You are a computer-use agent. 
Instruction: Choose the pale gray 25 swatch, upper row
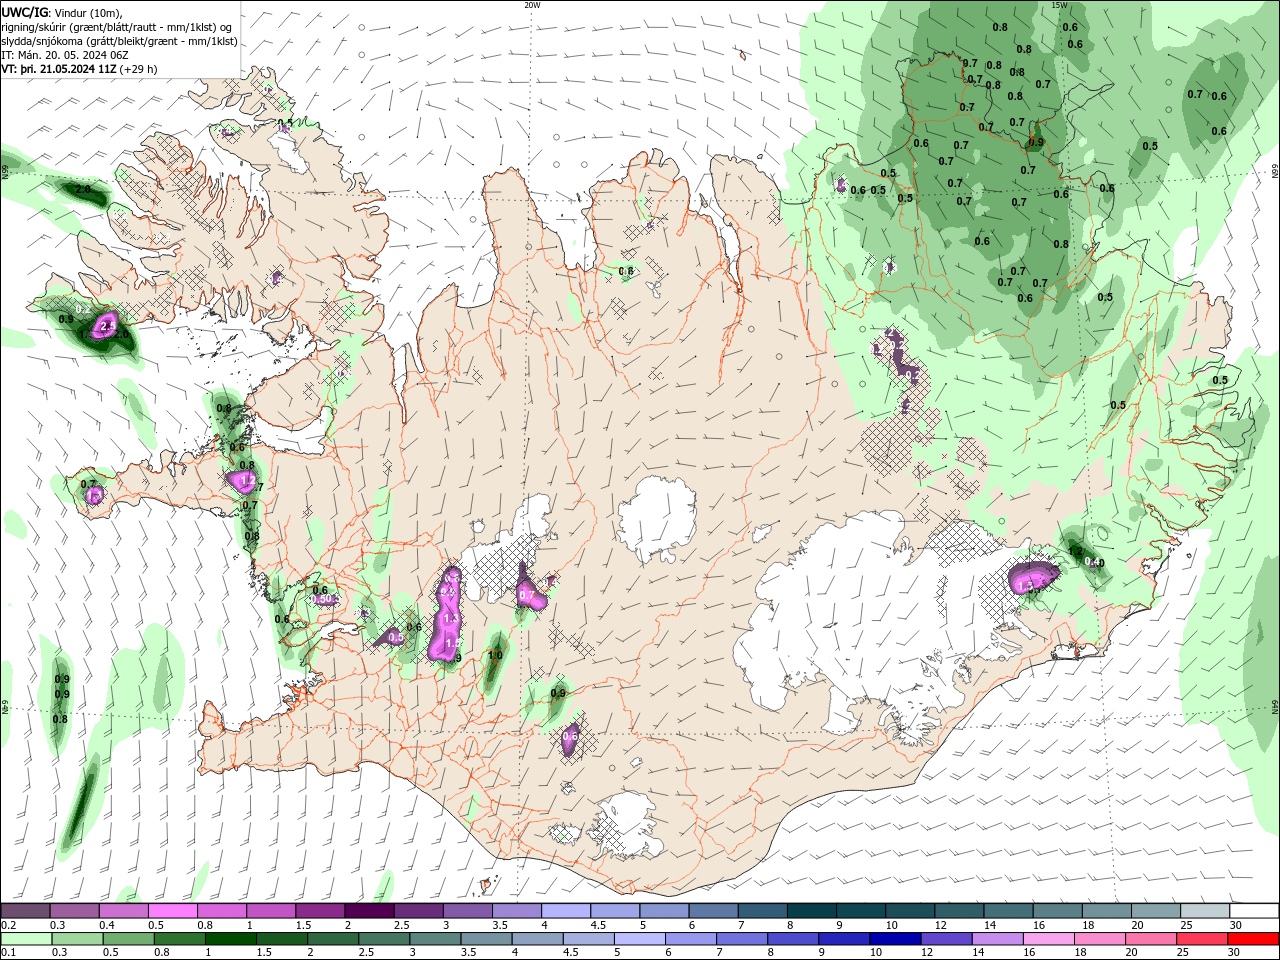coord(1206,910)
